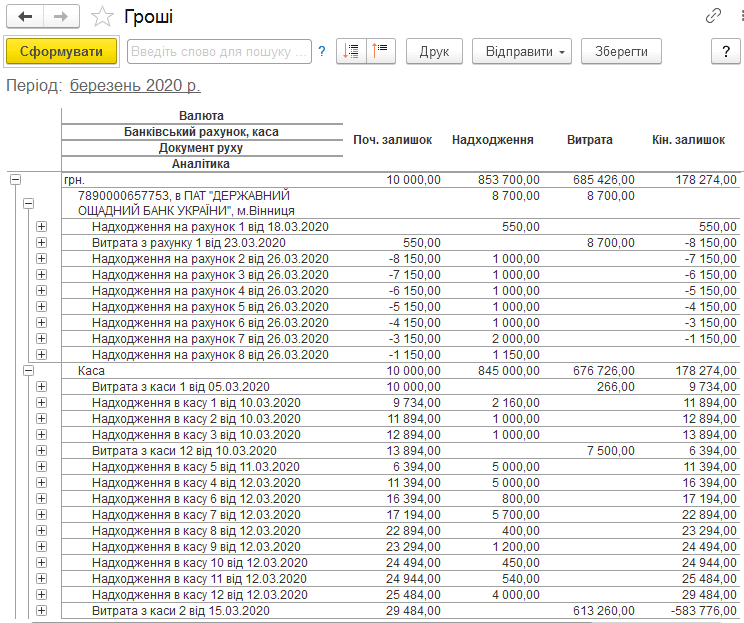Select expense cell 7 500,00
Screen dimensions: 744x623
(611, 451)
